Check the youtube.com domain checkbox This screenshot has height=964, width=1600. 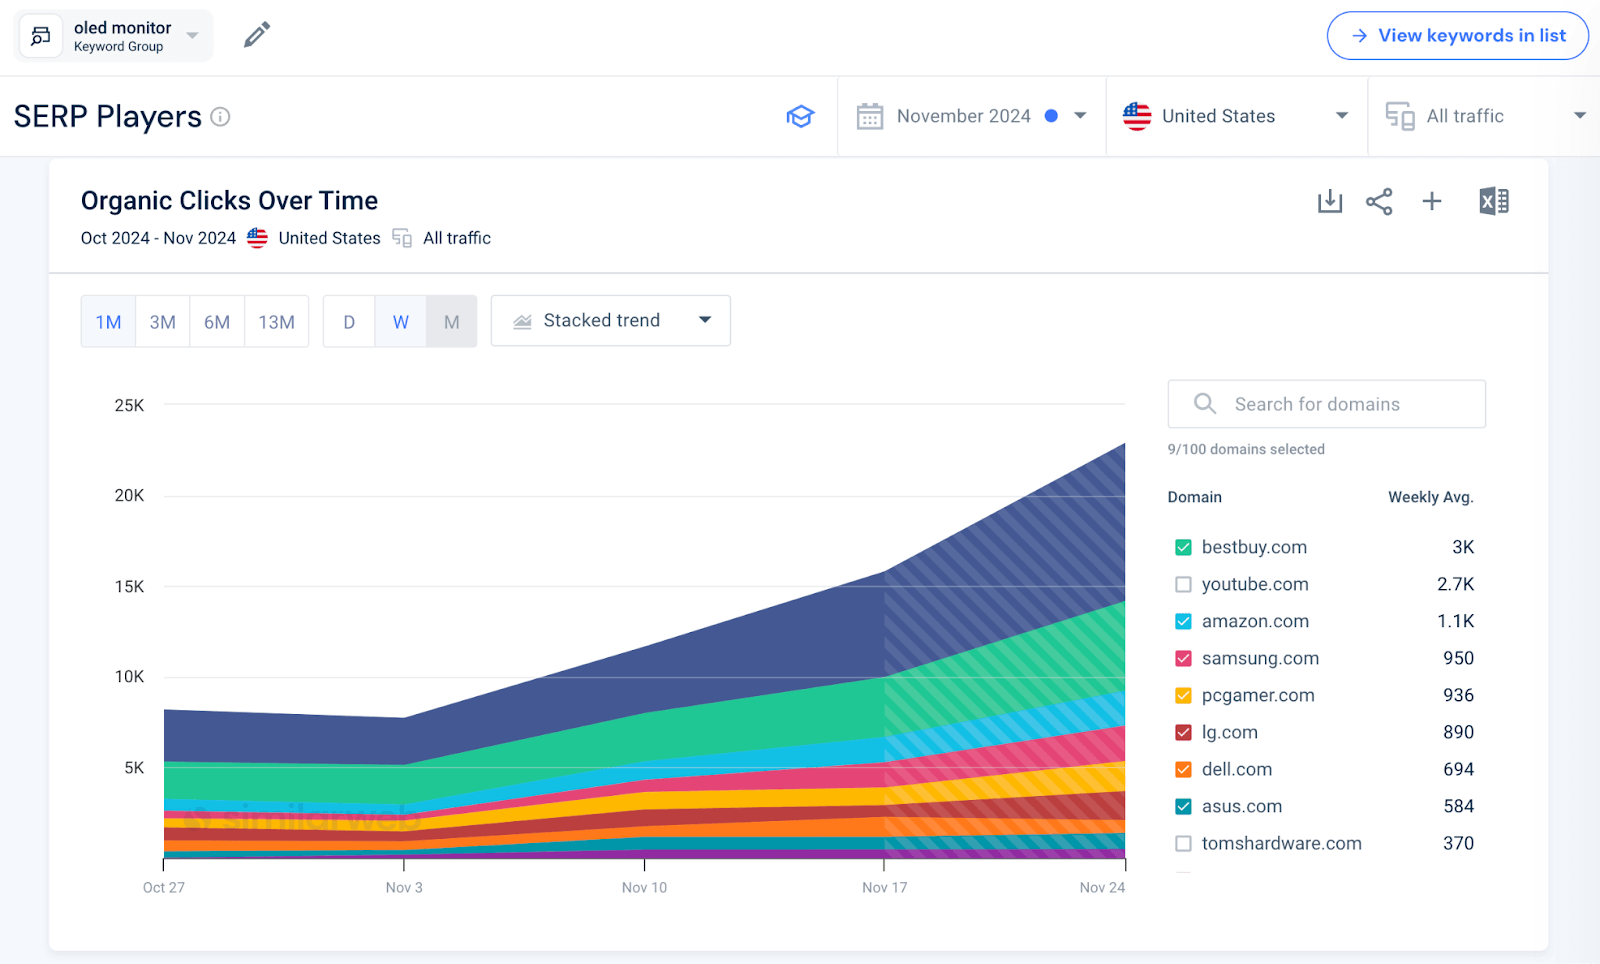pos(1183,584)
